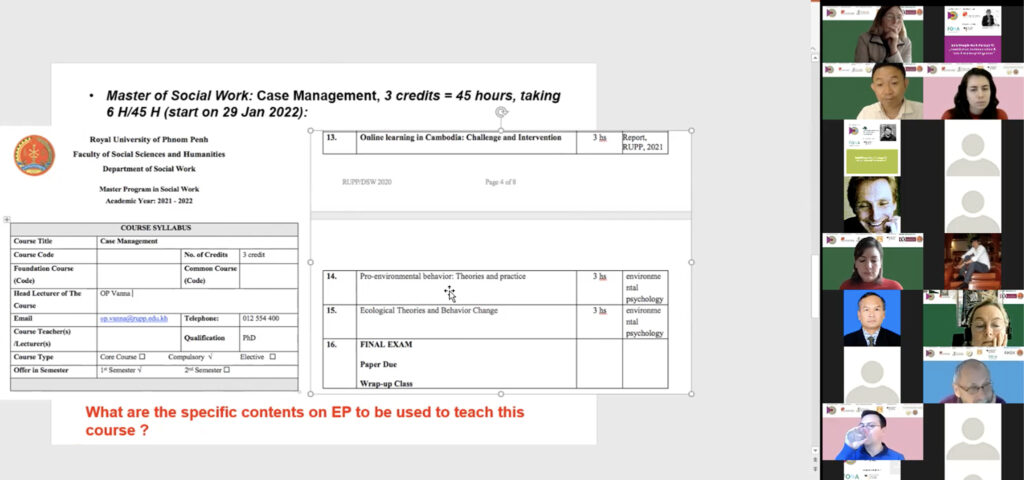The height and width of the screenshot is (480, 1024).
Task: Tick the 2nd Semester checkbox
Action: [227, 370]
